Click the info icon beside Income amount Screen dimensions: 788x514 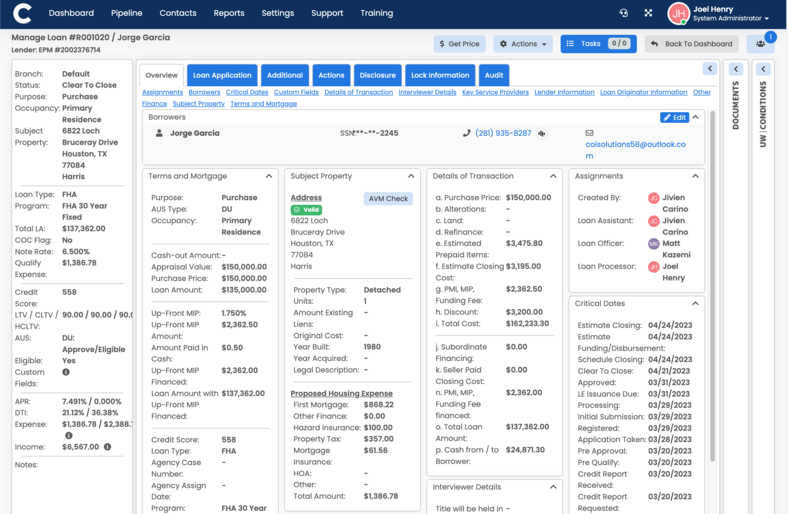107,447
